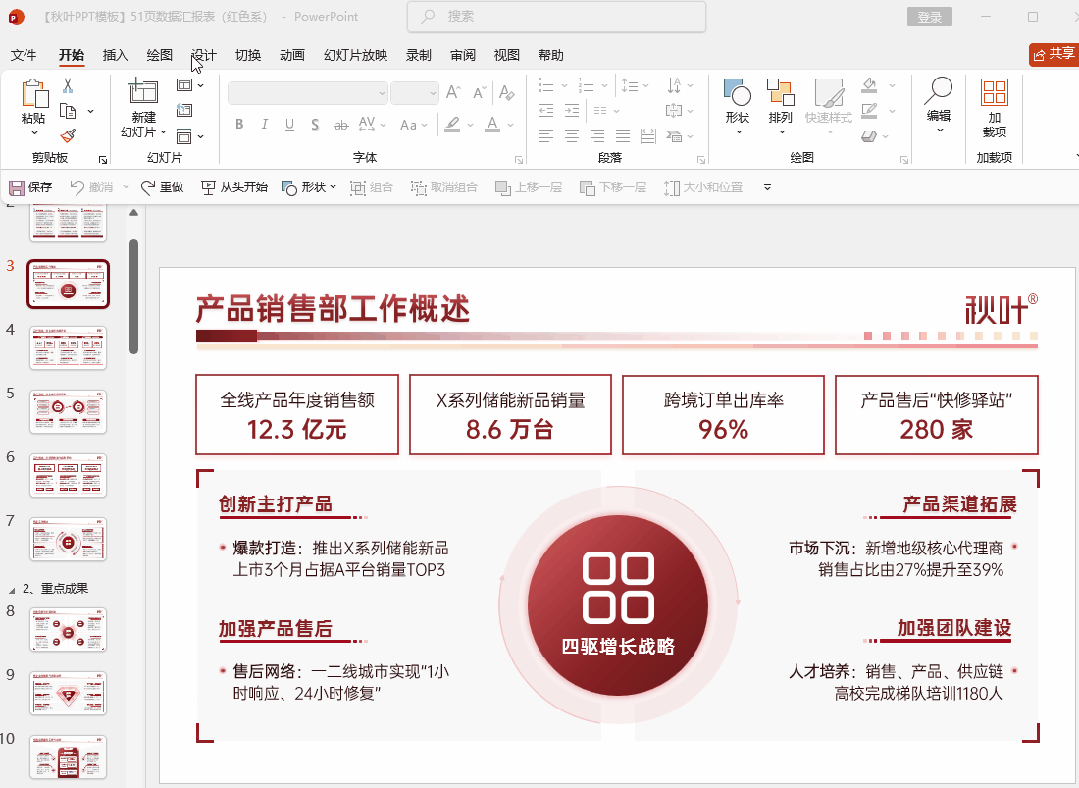Screen dimensions: 1079x788
Task: Clear all formatting with the eraser-A icon
Action: click(x=506, y=92)
